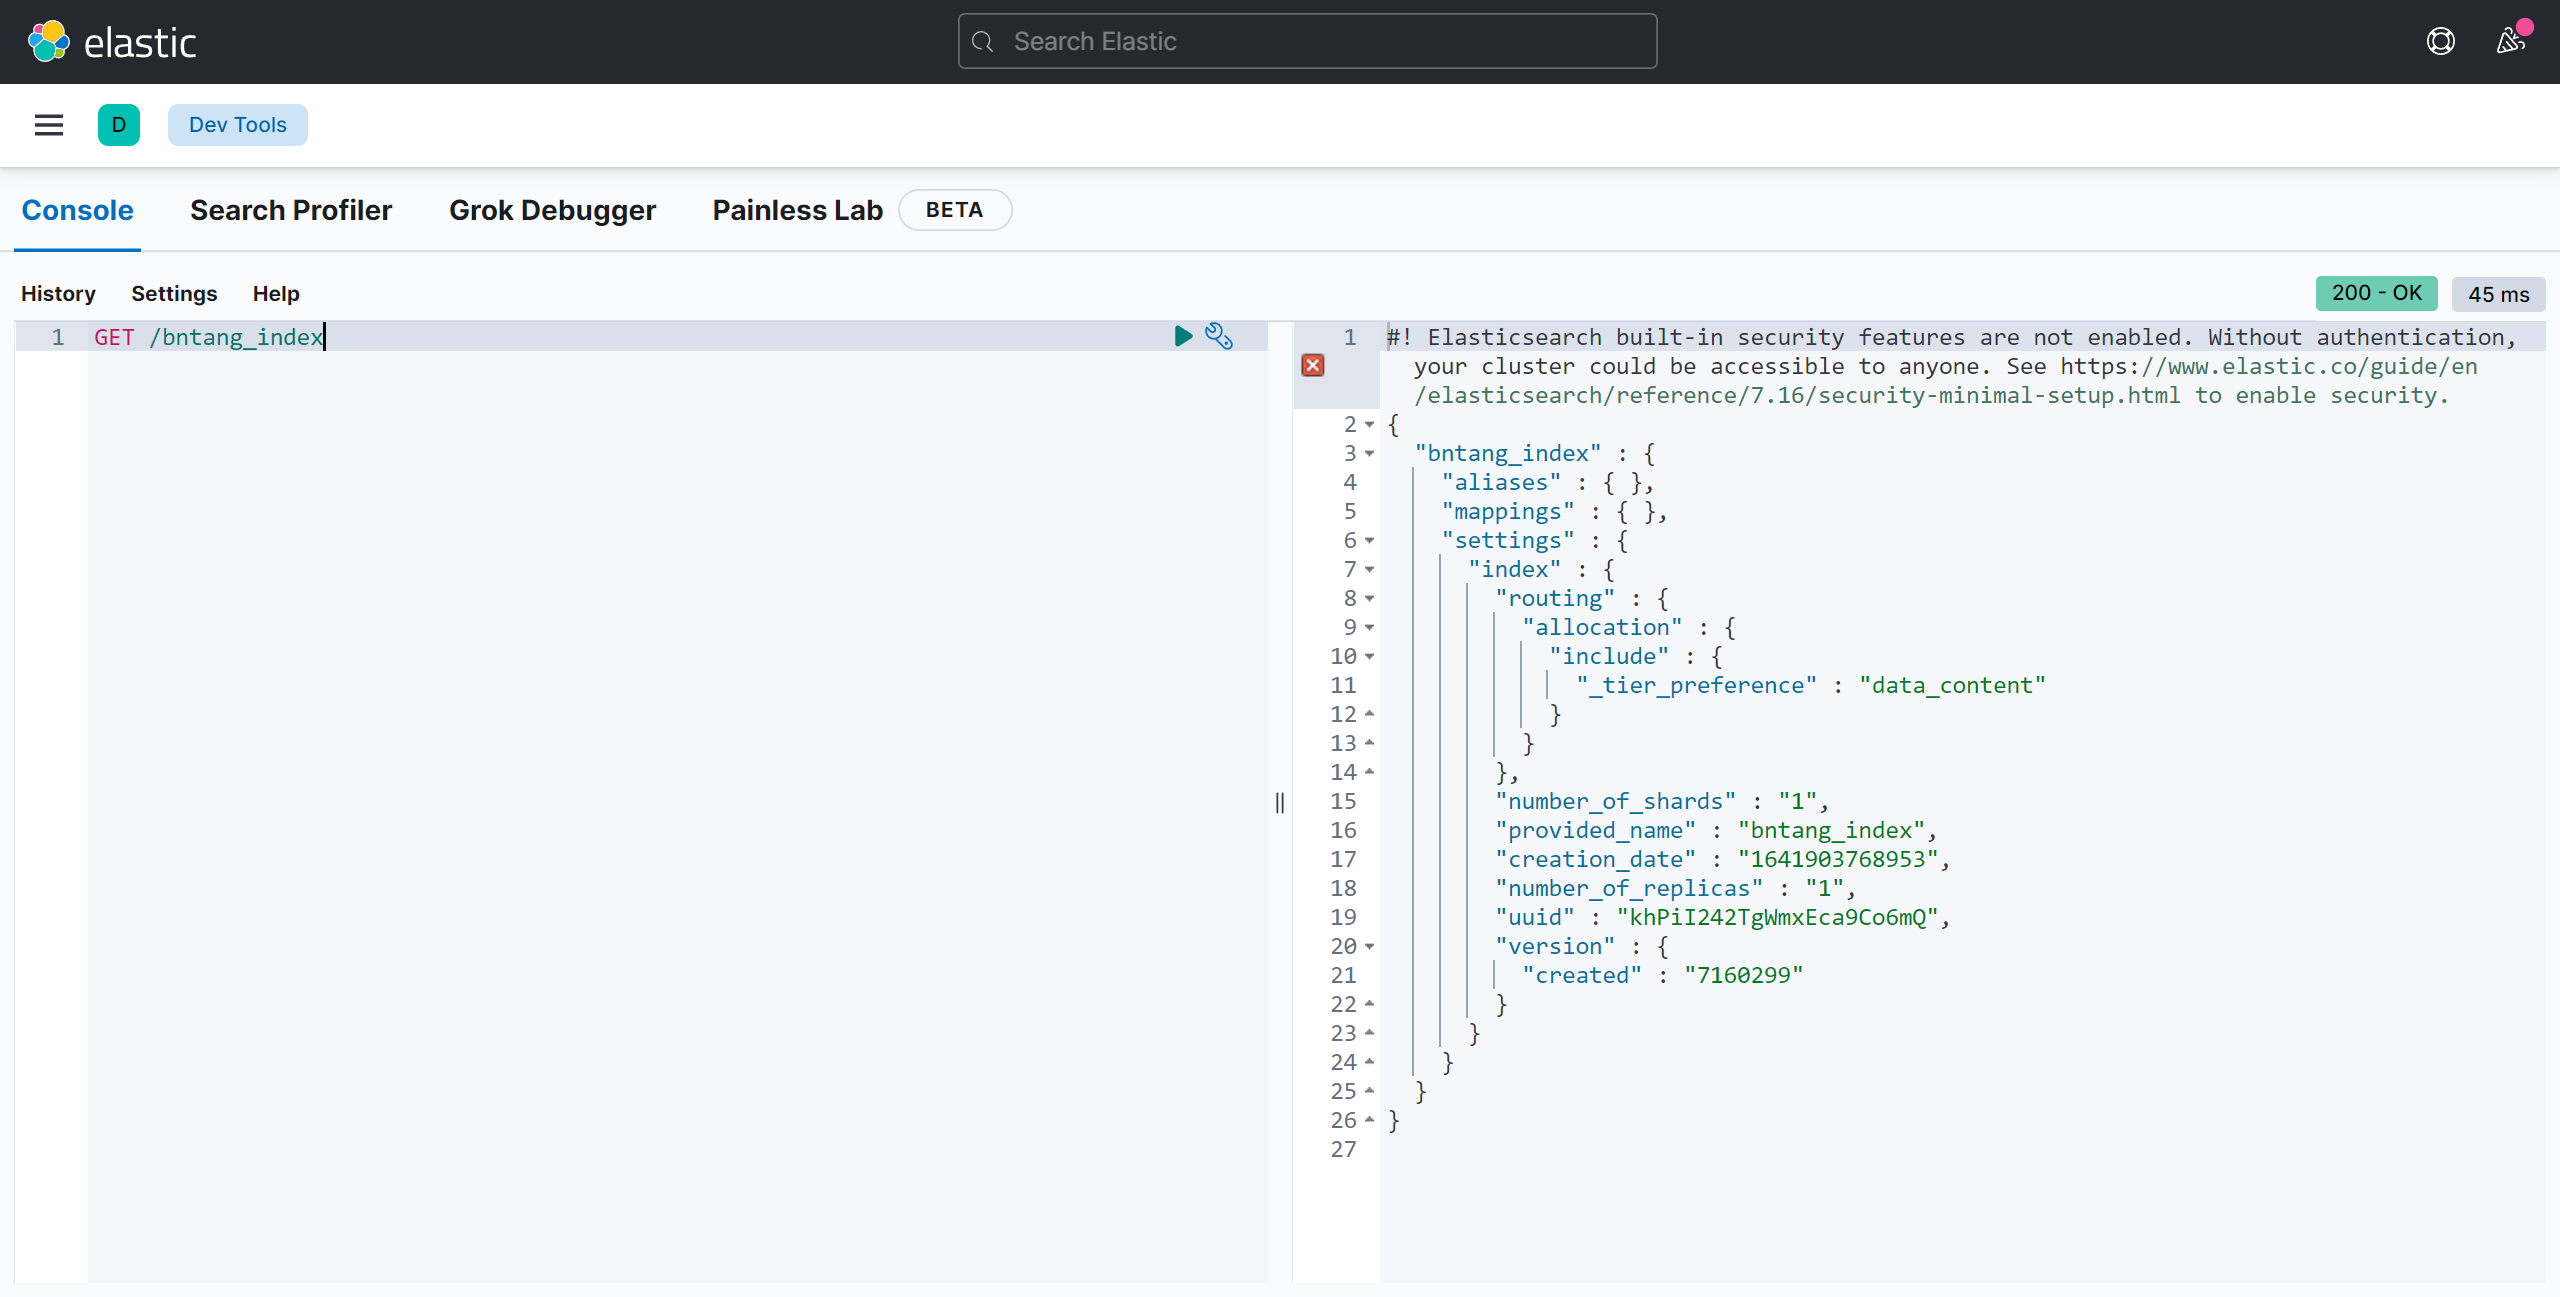Click the "mappings" key in output
Screen dimensions: 2560x1297
pyautogui.click(x=1508, y=511)
